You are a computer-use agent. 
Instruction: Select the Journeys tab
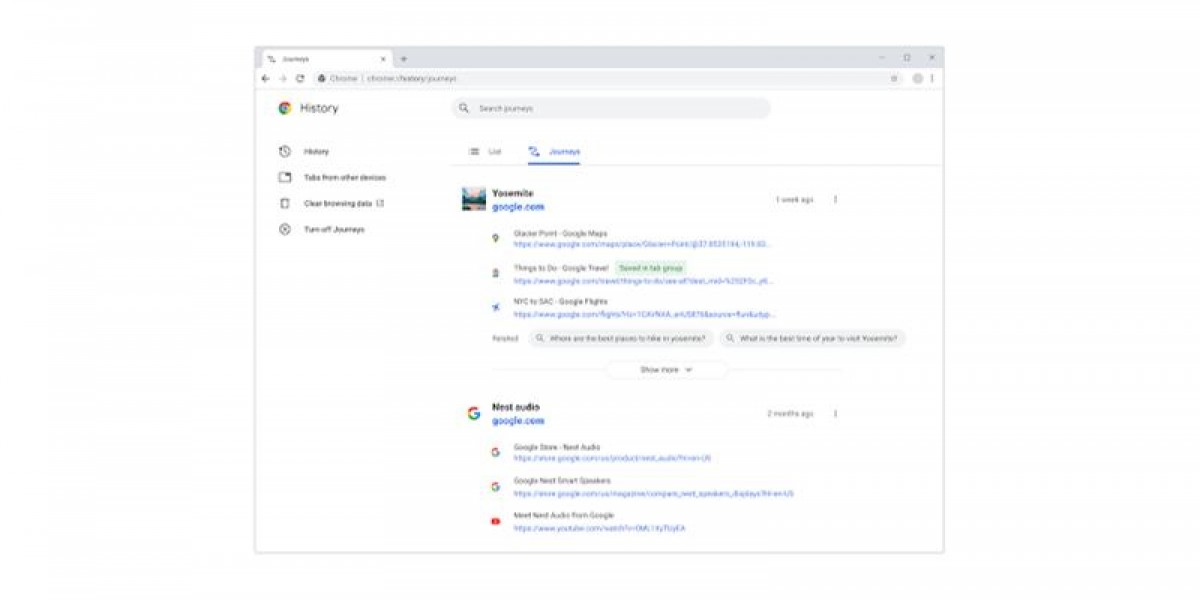(554, 152)
